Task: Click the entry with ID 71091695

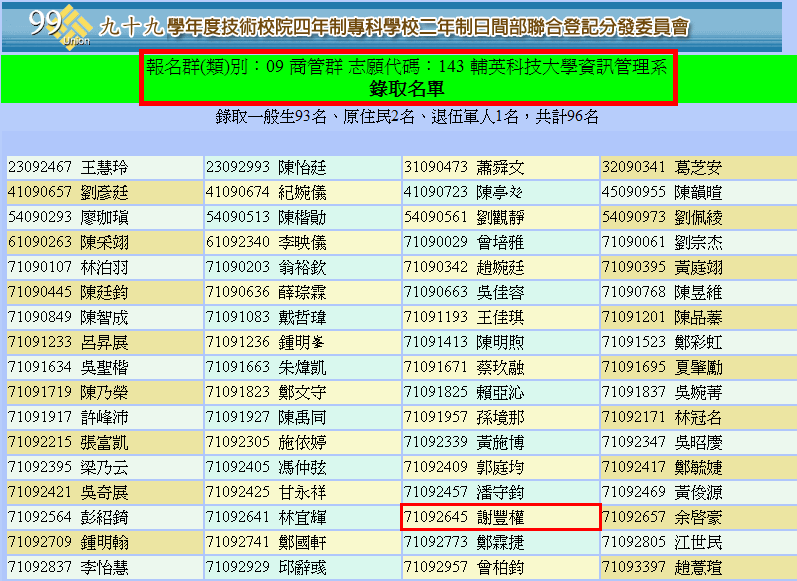Action: point(699,368)
